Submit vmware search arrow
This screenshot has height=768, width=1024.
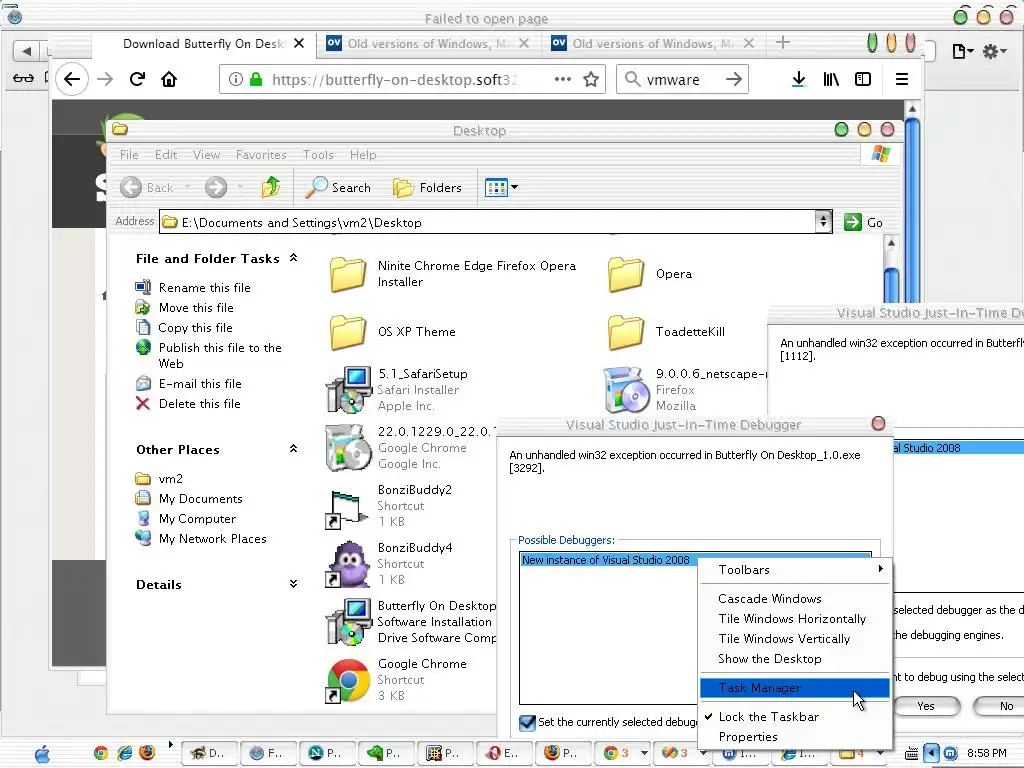pyautogui.click(x=734, y=79)
